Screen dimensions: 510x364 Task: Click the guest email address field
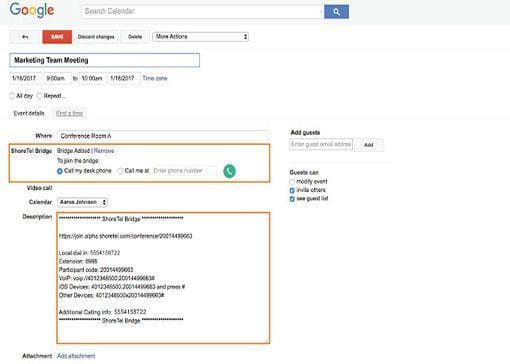321,144
